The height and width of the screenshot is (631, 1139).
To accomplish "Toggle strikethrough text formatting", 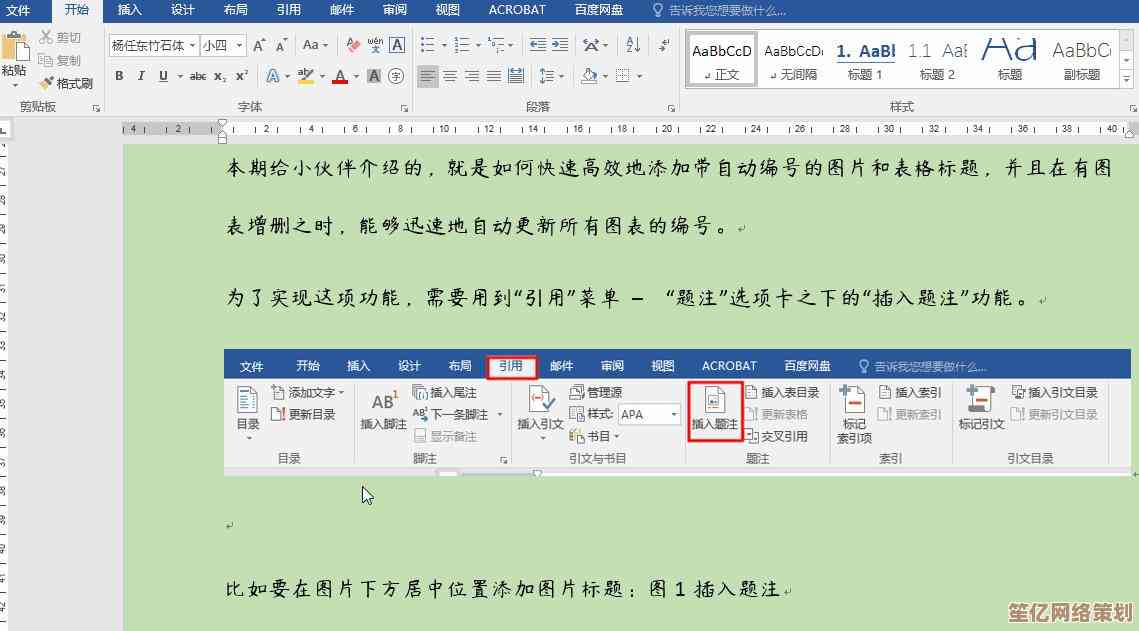I will pos(198,76).
